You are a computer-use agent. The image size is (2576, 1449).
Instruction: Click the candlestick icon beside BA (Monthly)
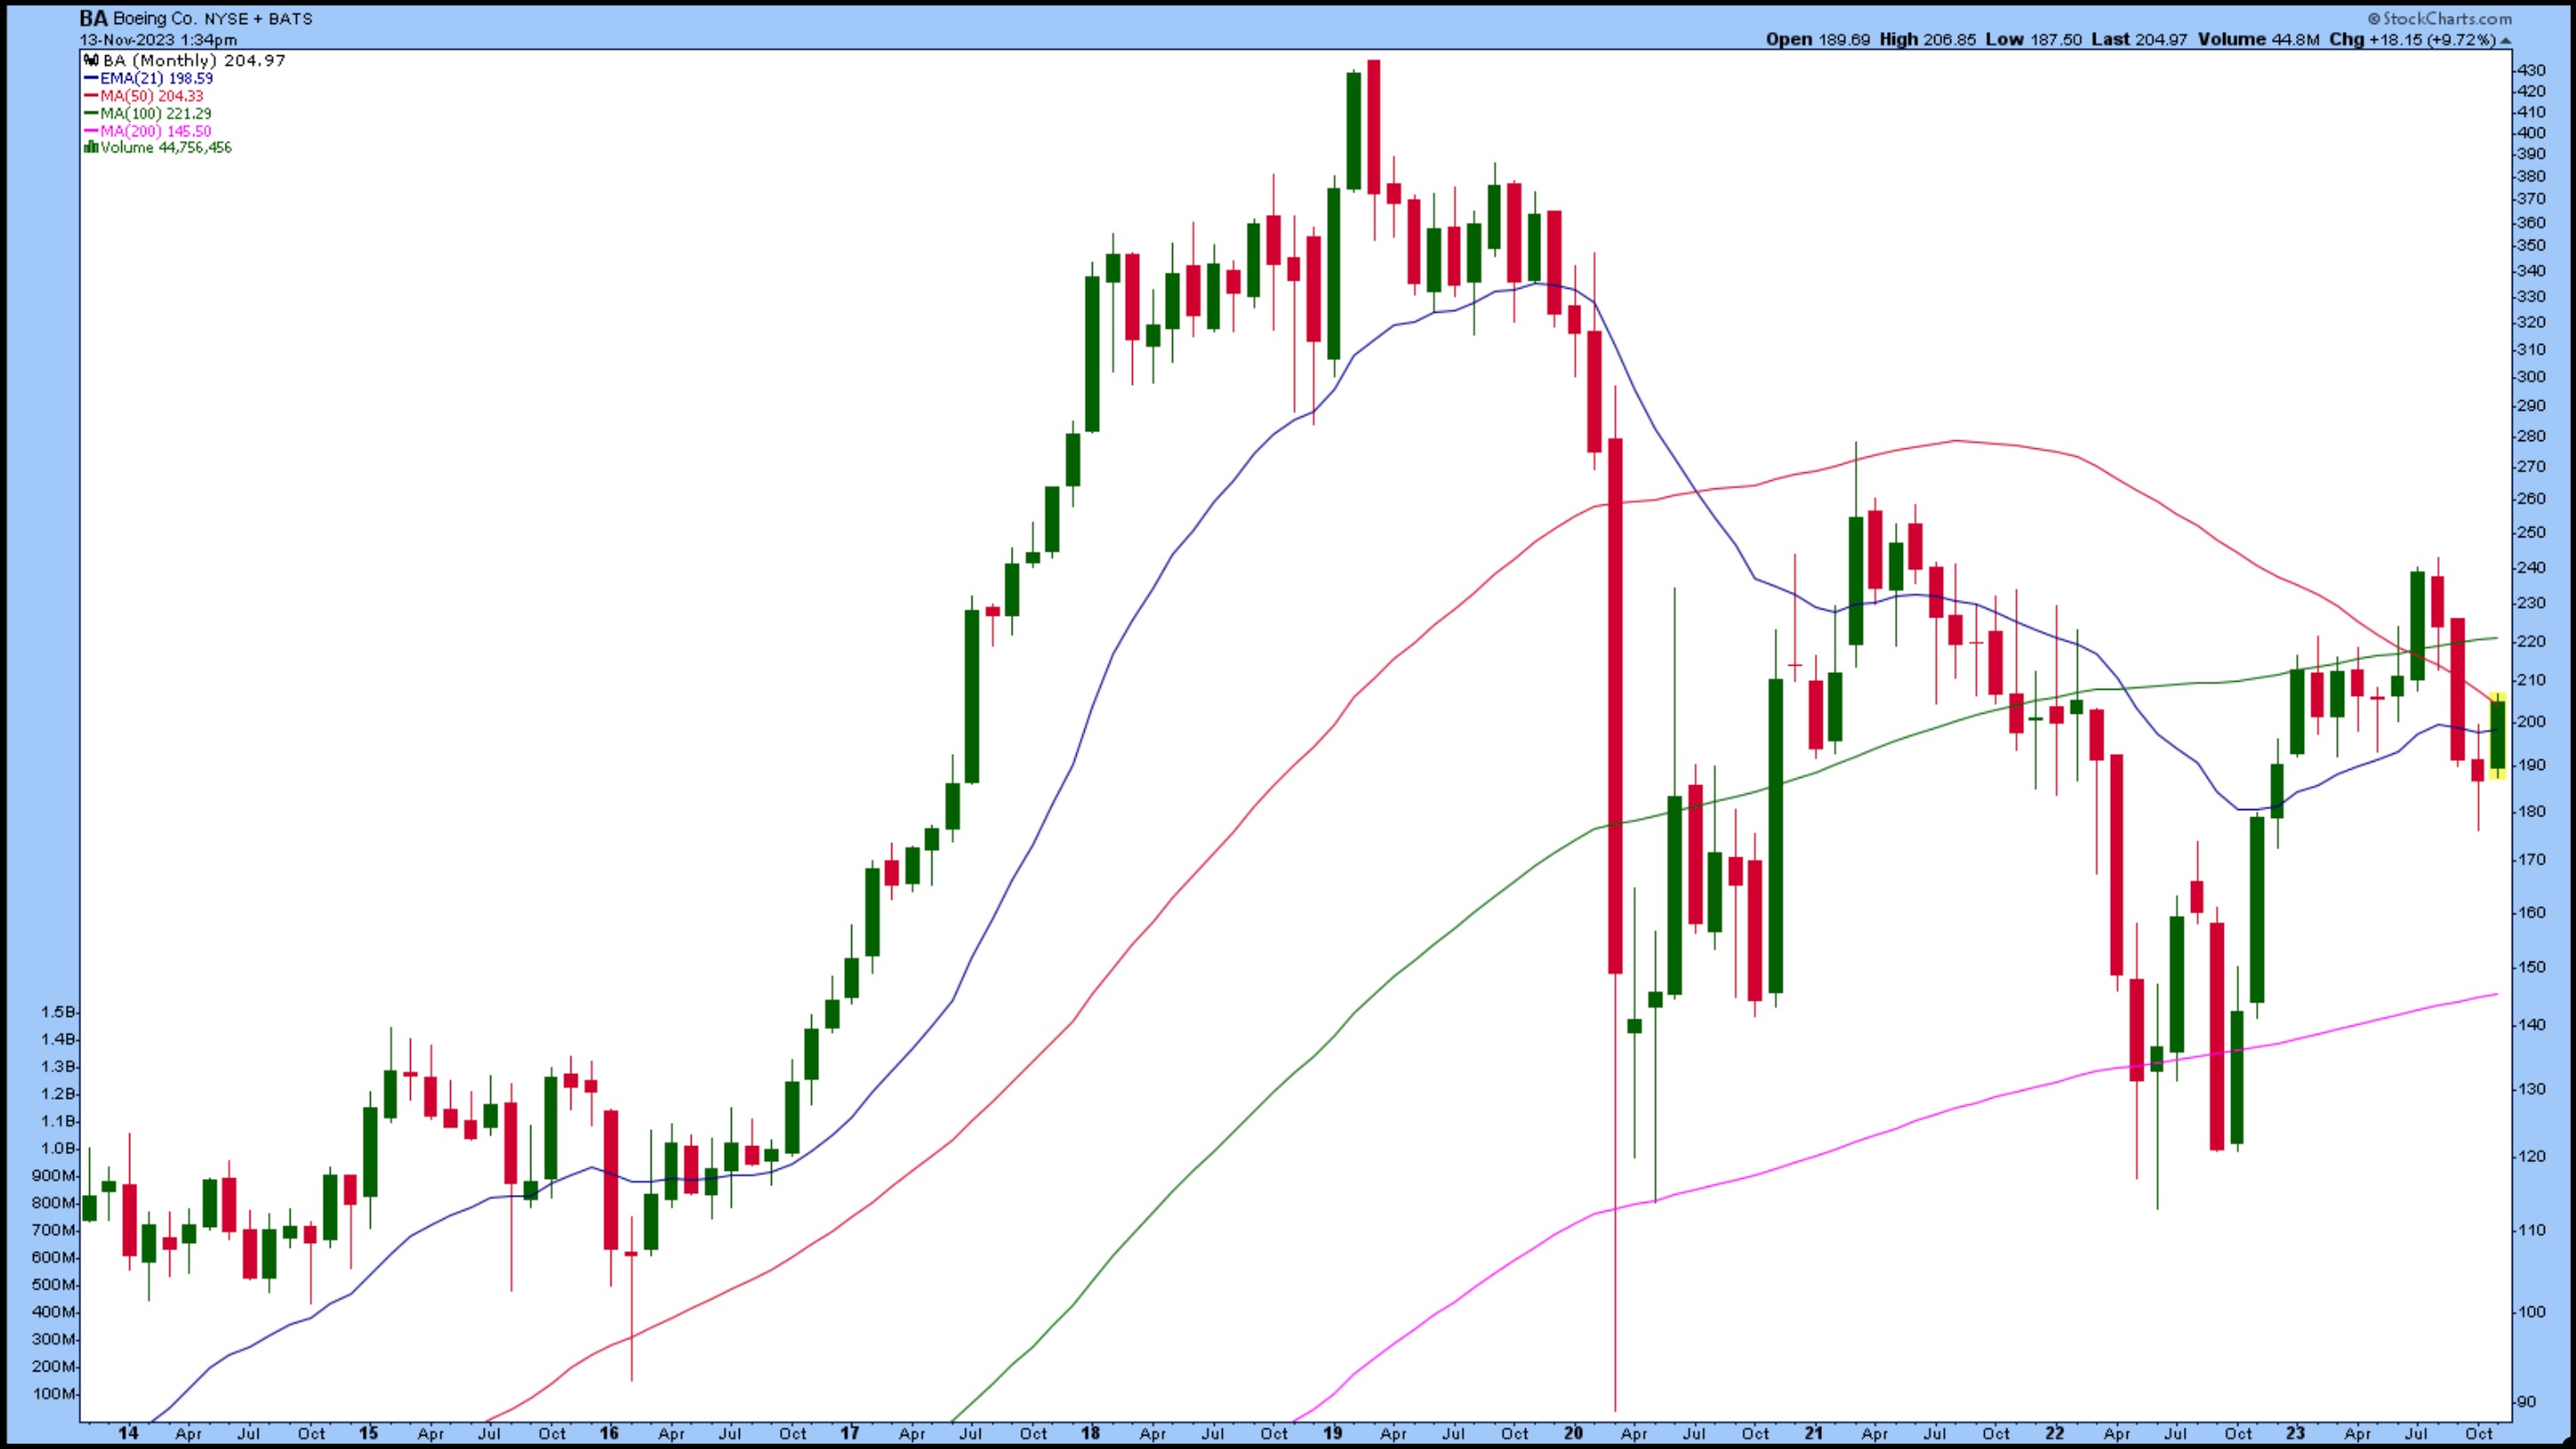(91, 61)
